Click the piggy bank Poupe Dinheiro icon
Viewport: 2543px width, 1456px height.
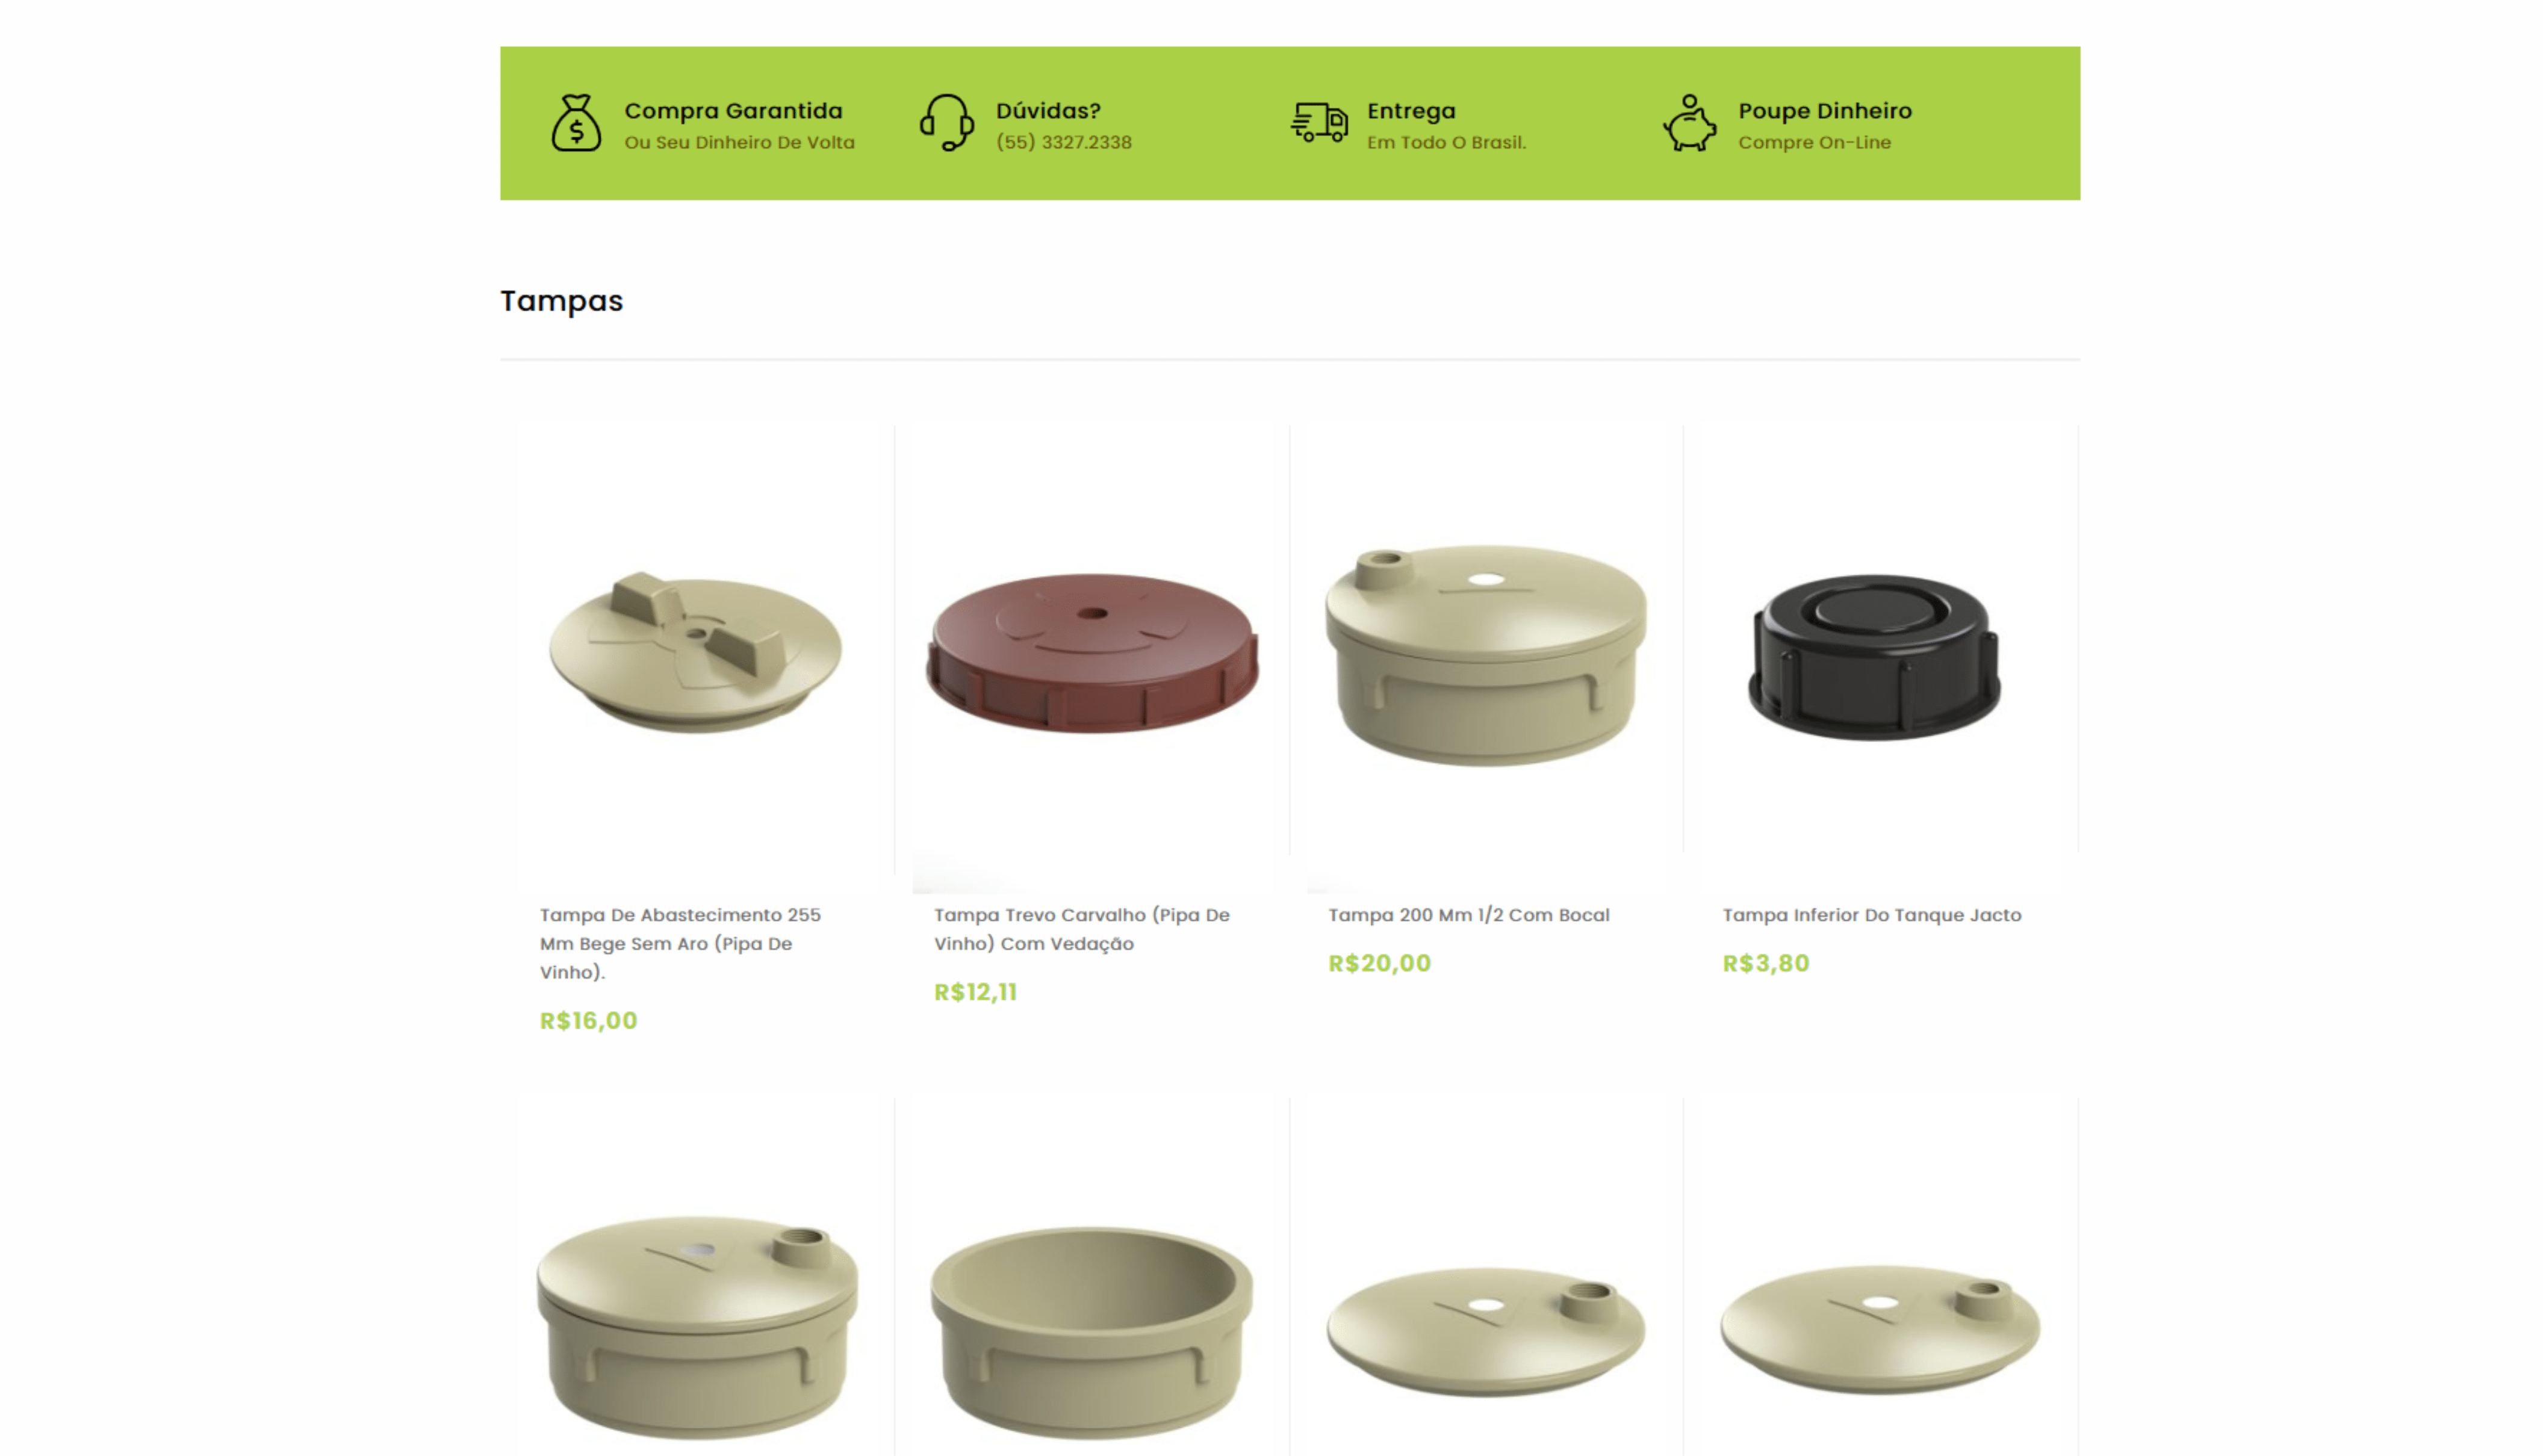coord(1690,123)
